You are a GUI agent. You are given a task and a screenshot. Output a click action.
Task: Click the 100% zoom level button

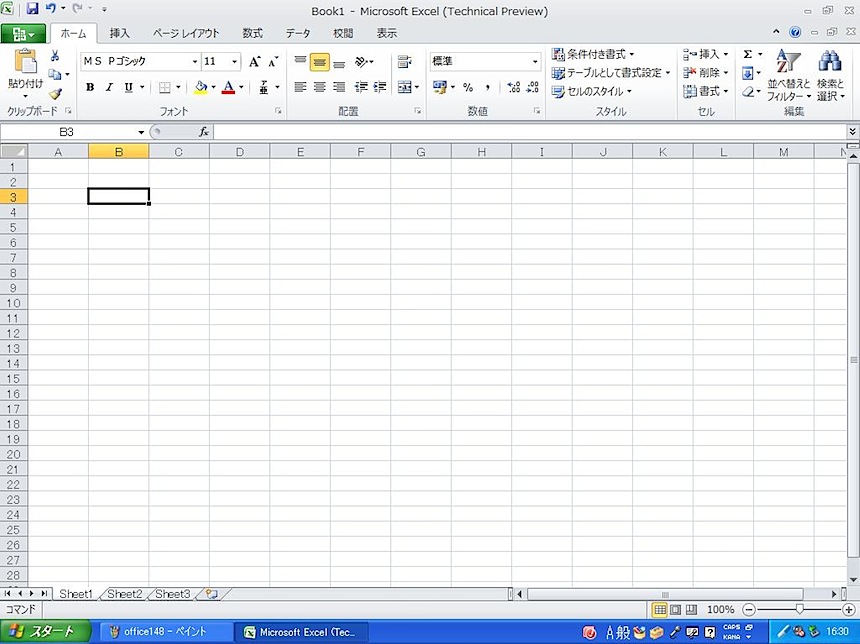click(x=721, y=610)
